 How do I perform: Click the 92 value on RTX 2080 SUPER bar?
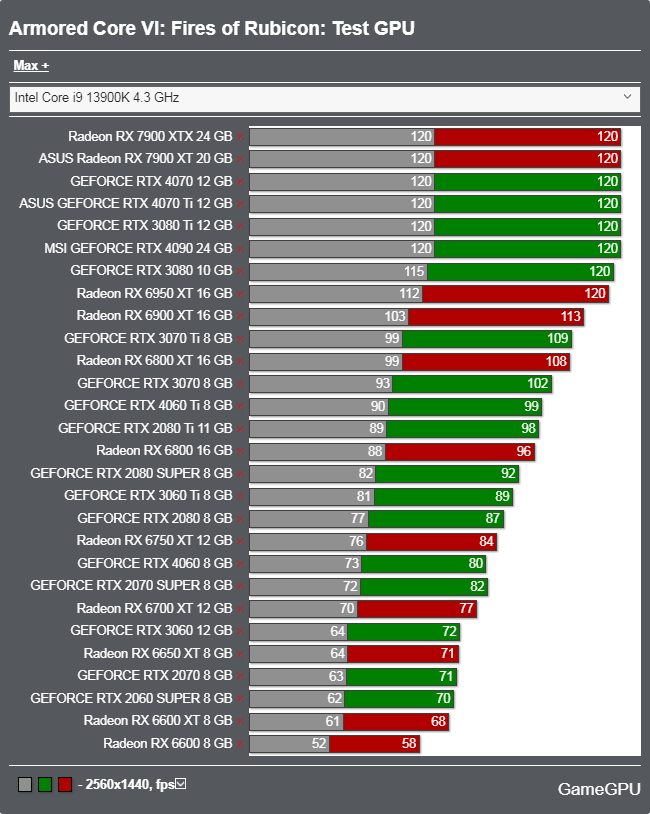[508, 474]
